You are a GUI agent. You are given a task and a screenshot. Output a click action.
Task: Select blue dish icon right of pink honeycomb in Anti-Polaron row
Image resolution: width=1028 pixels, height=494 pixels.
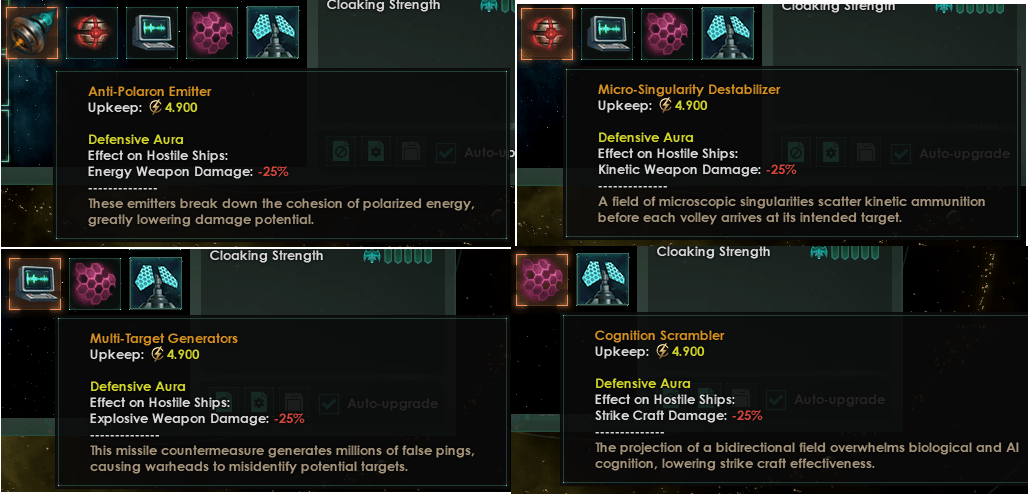click(273, 33)
